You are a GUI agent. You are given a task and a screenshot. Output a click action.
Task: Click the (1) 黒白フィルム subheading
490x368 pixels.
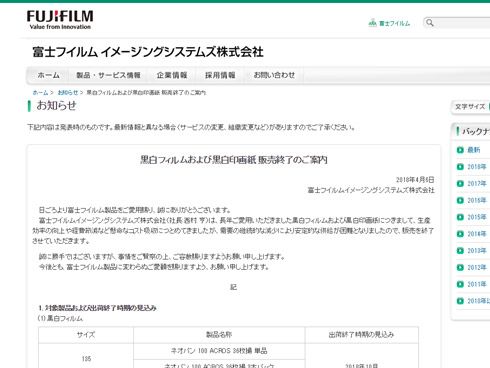coord(60,319)
